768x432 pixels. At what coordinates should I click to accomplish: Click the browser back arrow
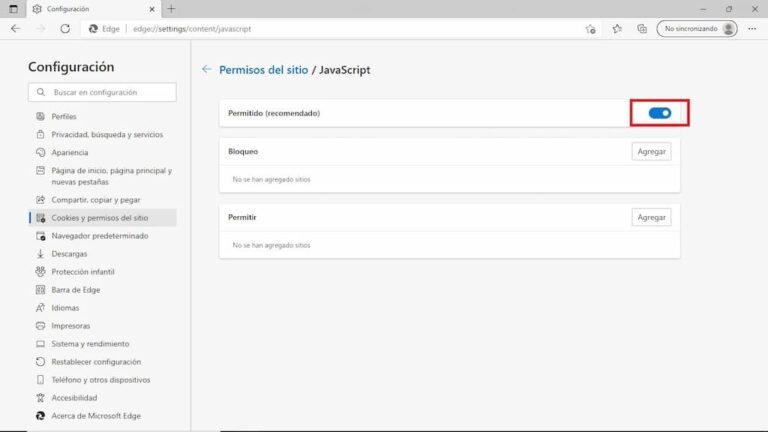tap(16, 29)
